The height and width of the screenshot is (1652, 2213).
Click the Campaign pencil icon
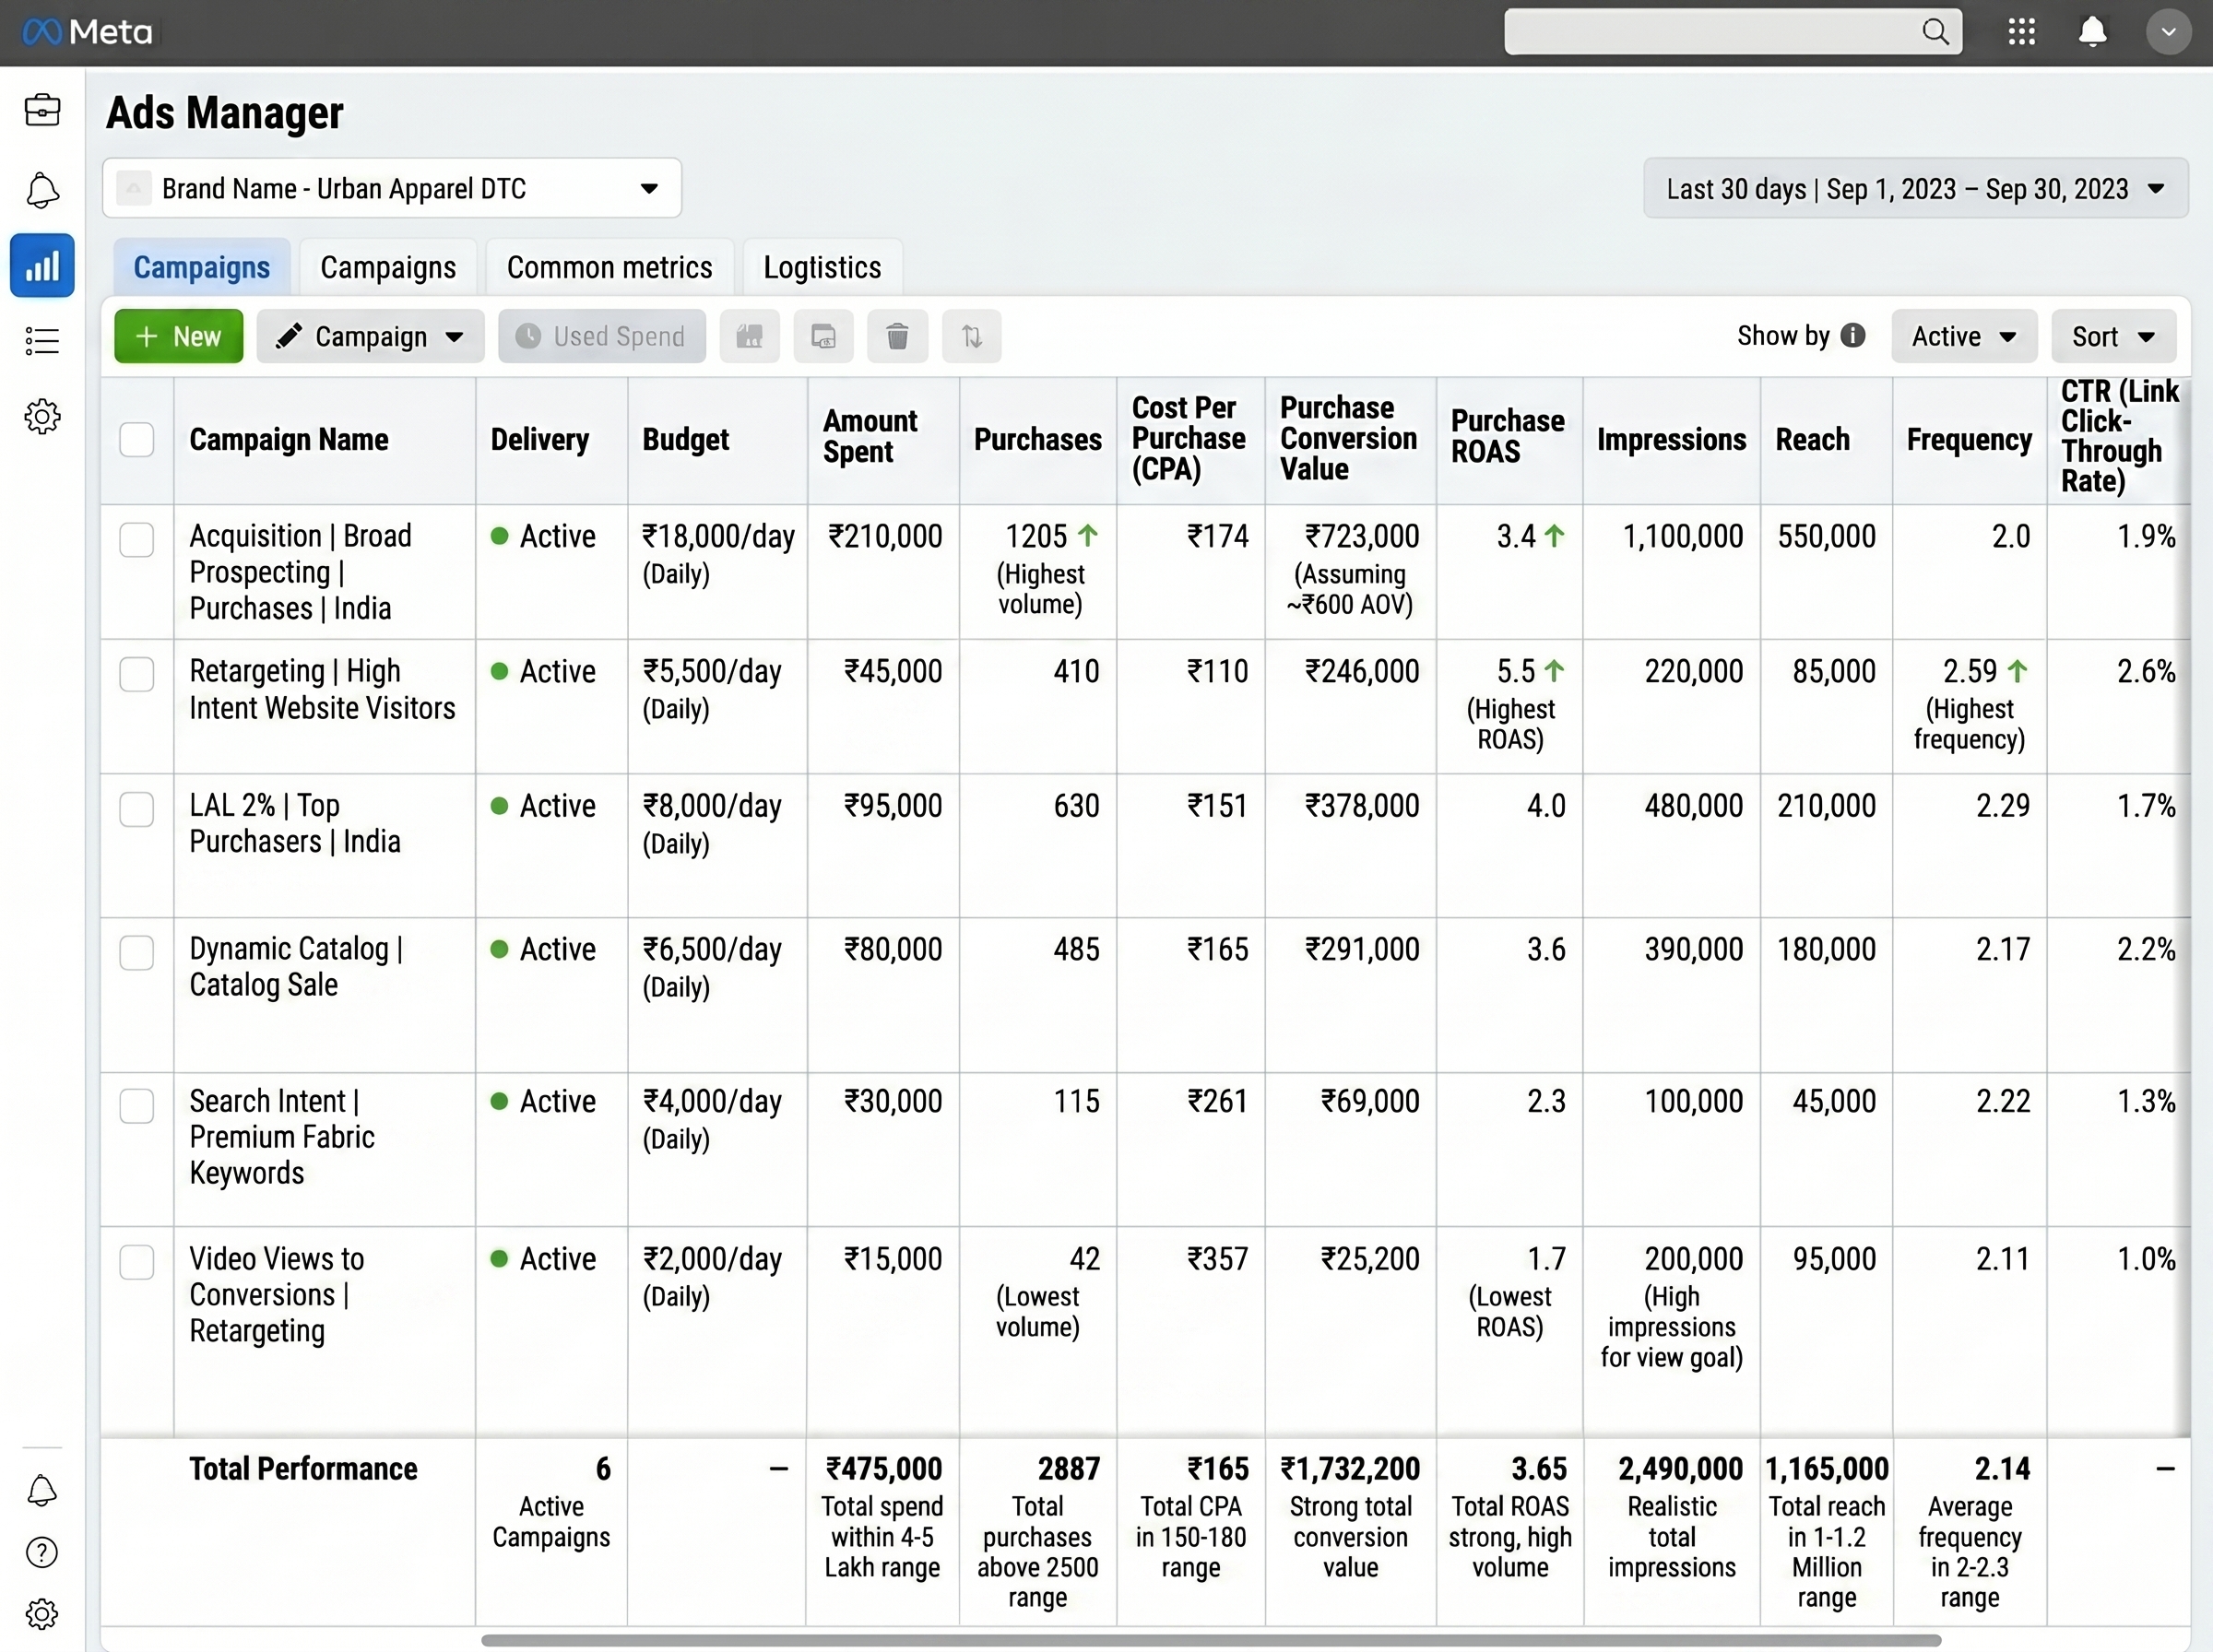pos(289,336)
